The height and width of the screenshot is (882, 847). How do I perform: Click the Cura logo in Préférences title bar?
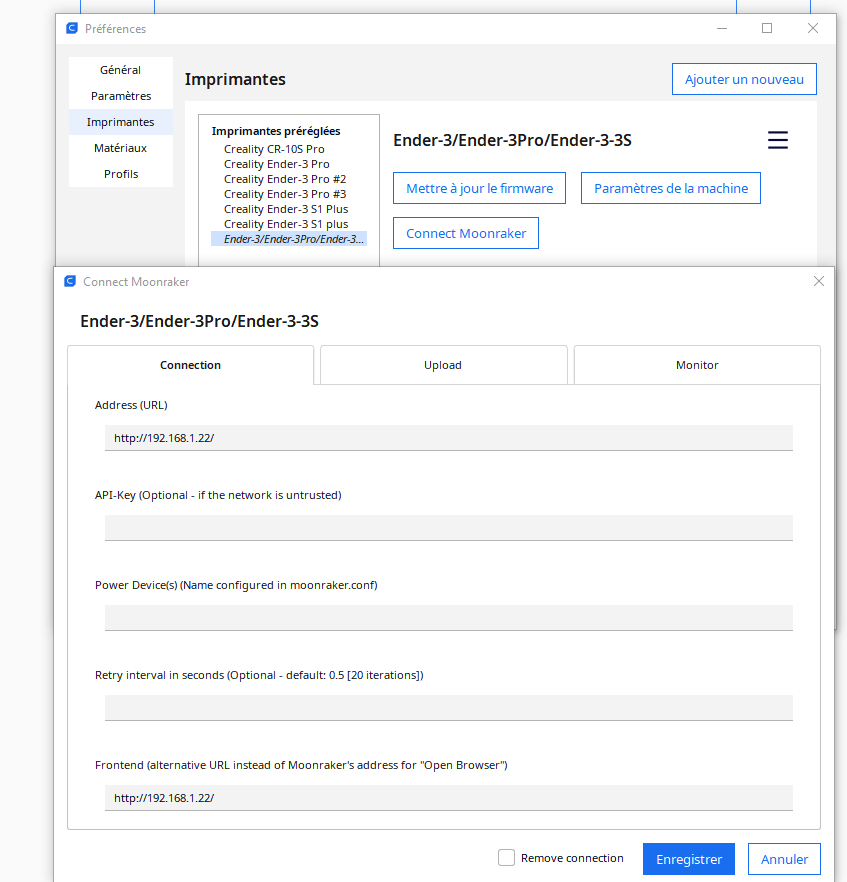tap(72, 28)
